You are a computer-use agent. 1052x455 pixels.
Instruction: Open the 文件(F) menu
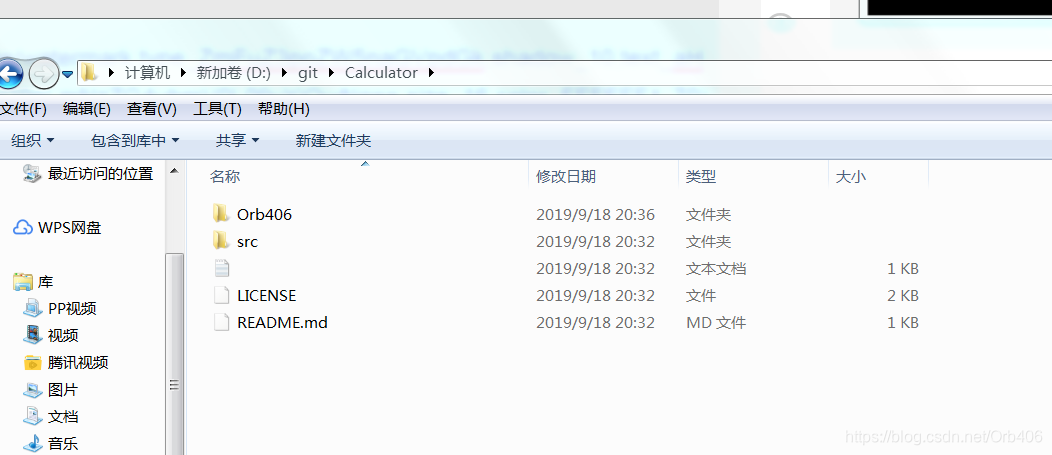point(23,109)
